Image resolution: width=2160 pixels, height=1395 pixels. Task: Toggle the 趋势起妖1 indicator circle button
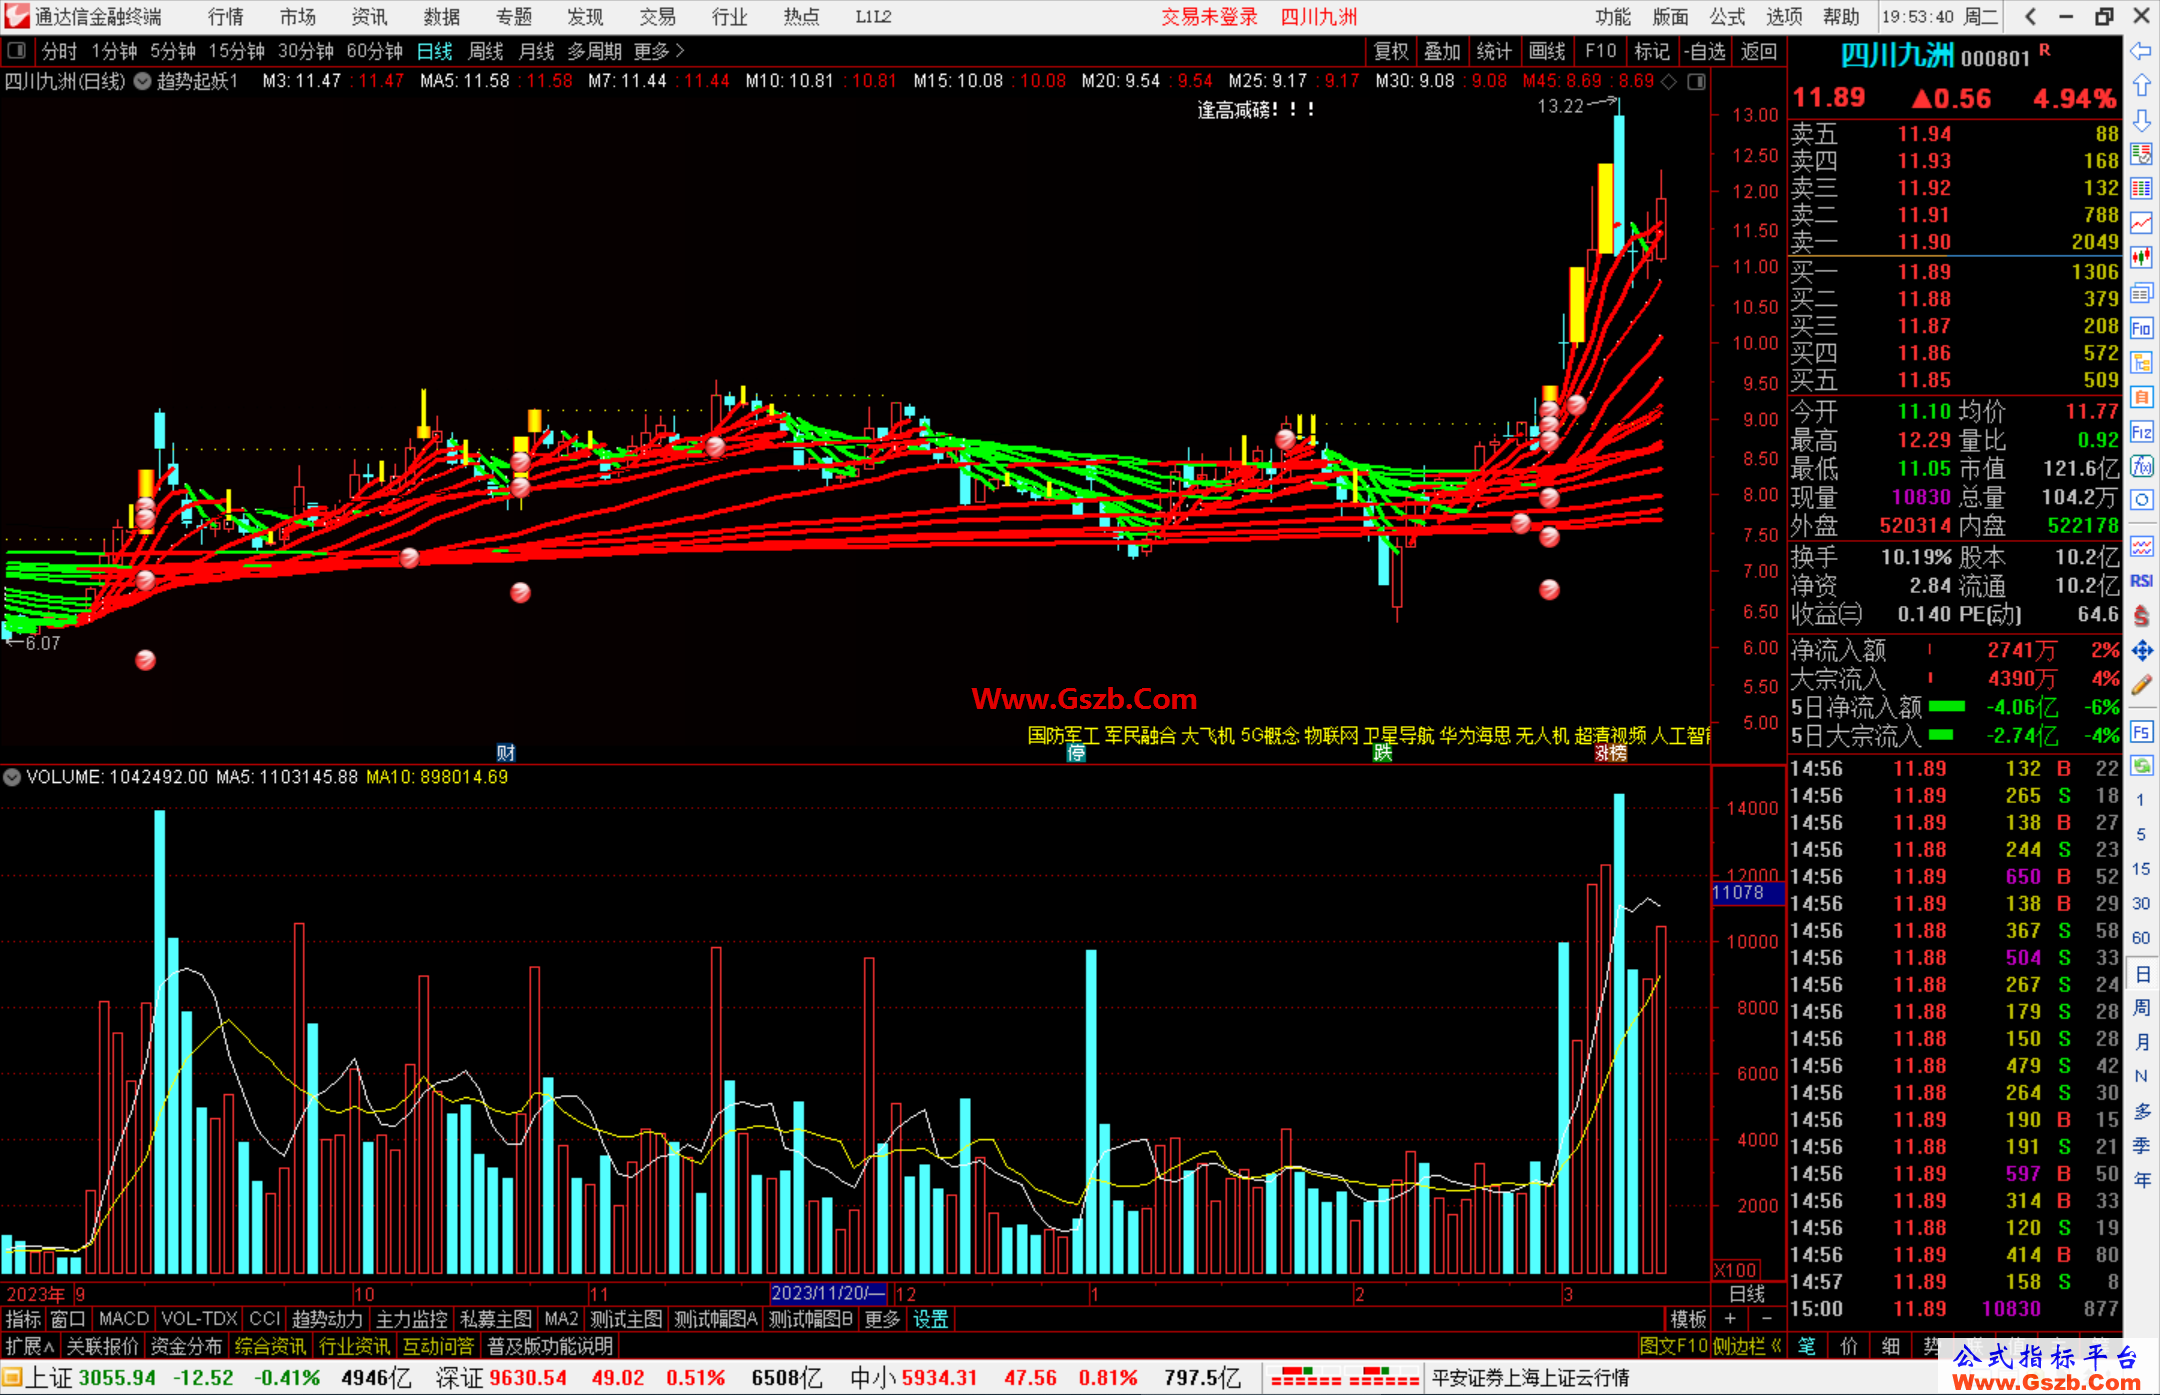143,82
